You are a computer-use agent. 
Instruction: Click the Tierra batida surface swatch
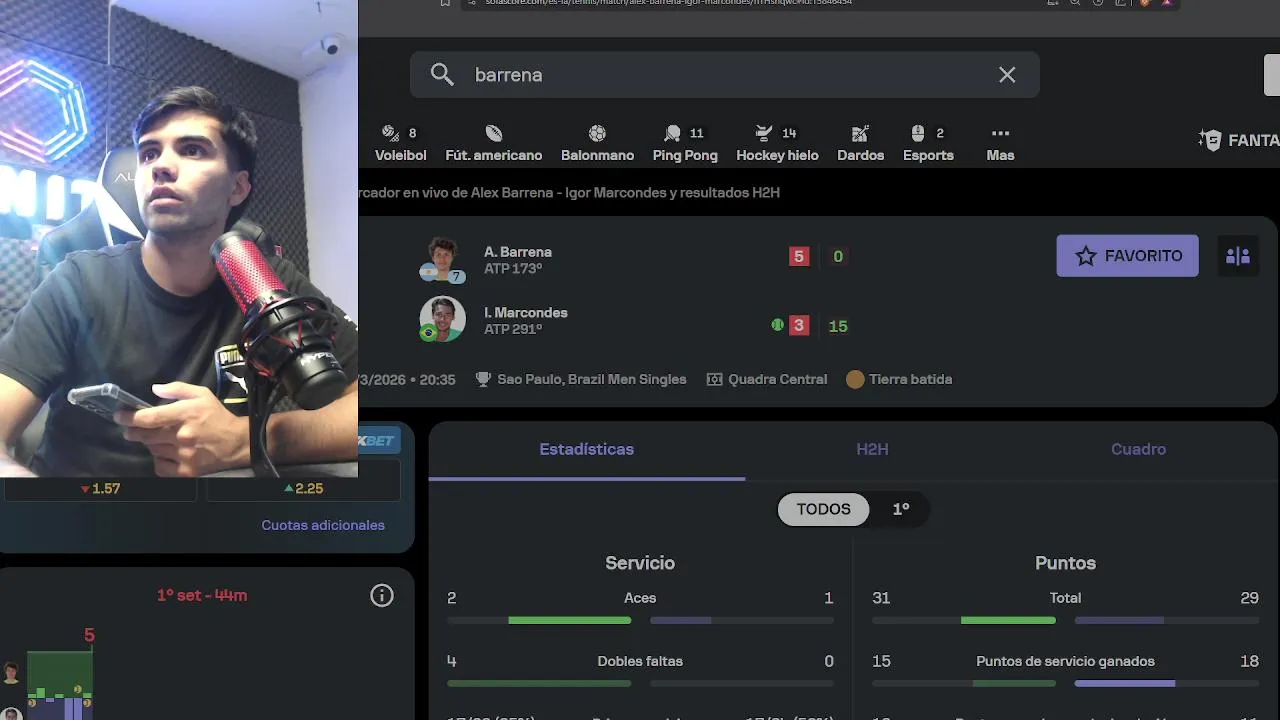[855, 379]
